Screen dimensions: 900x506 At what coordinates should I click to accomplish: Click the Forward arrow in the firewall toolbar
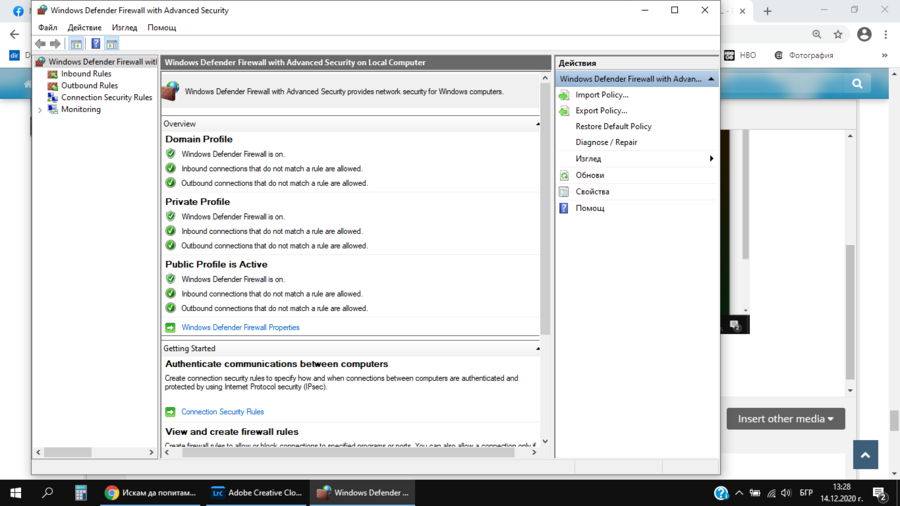55,44
